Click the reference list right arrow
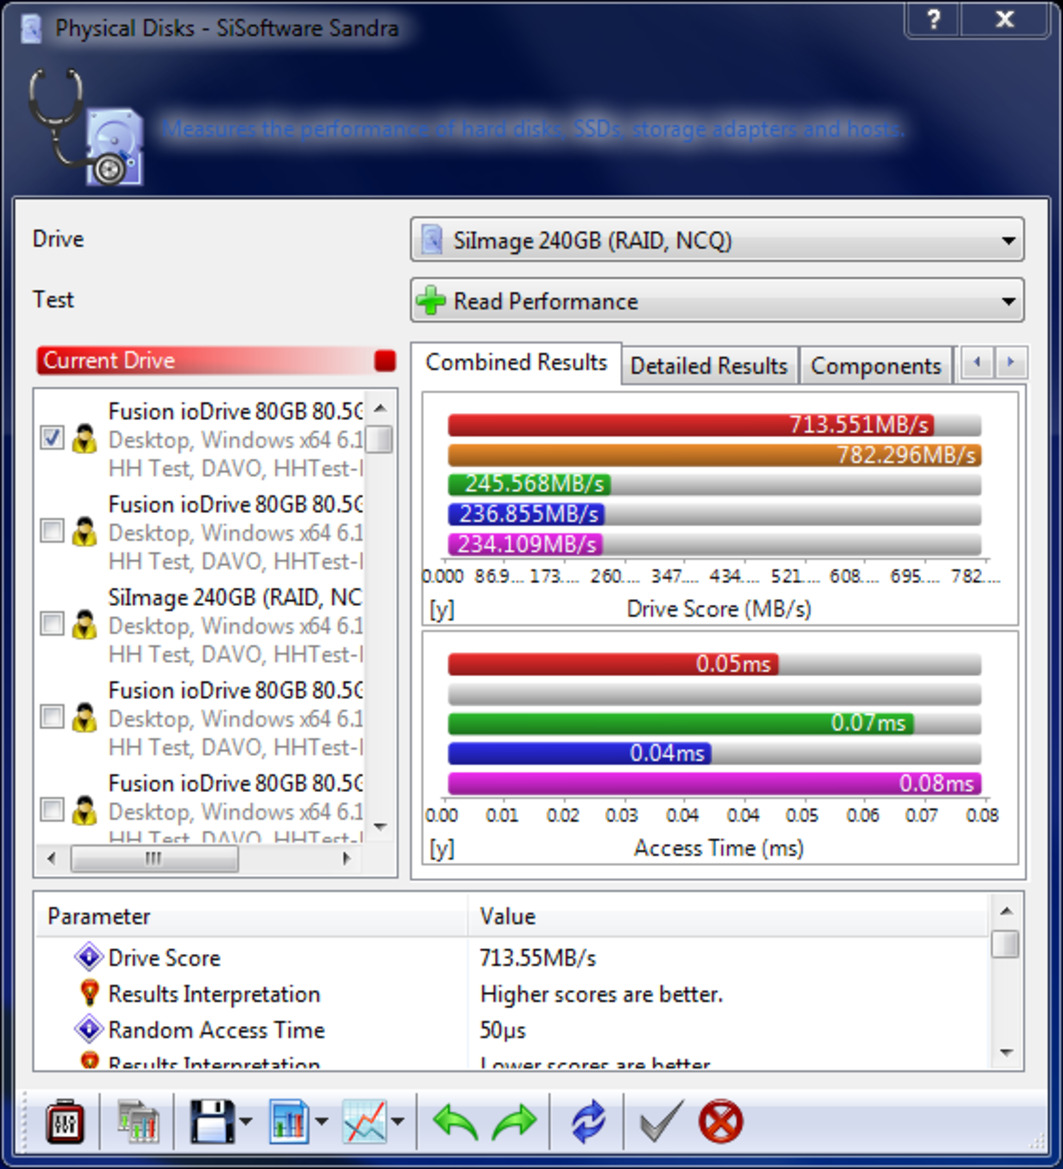1063x1169 pixels. pyautogui.click(x=346, y=858)
